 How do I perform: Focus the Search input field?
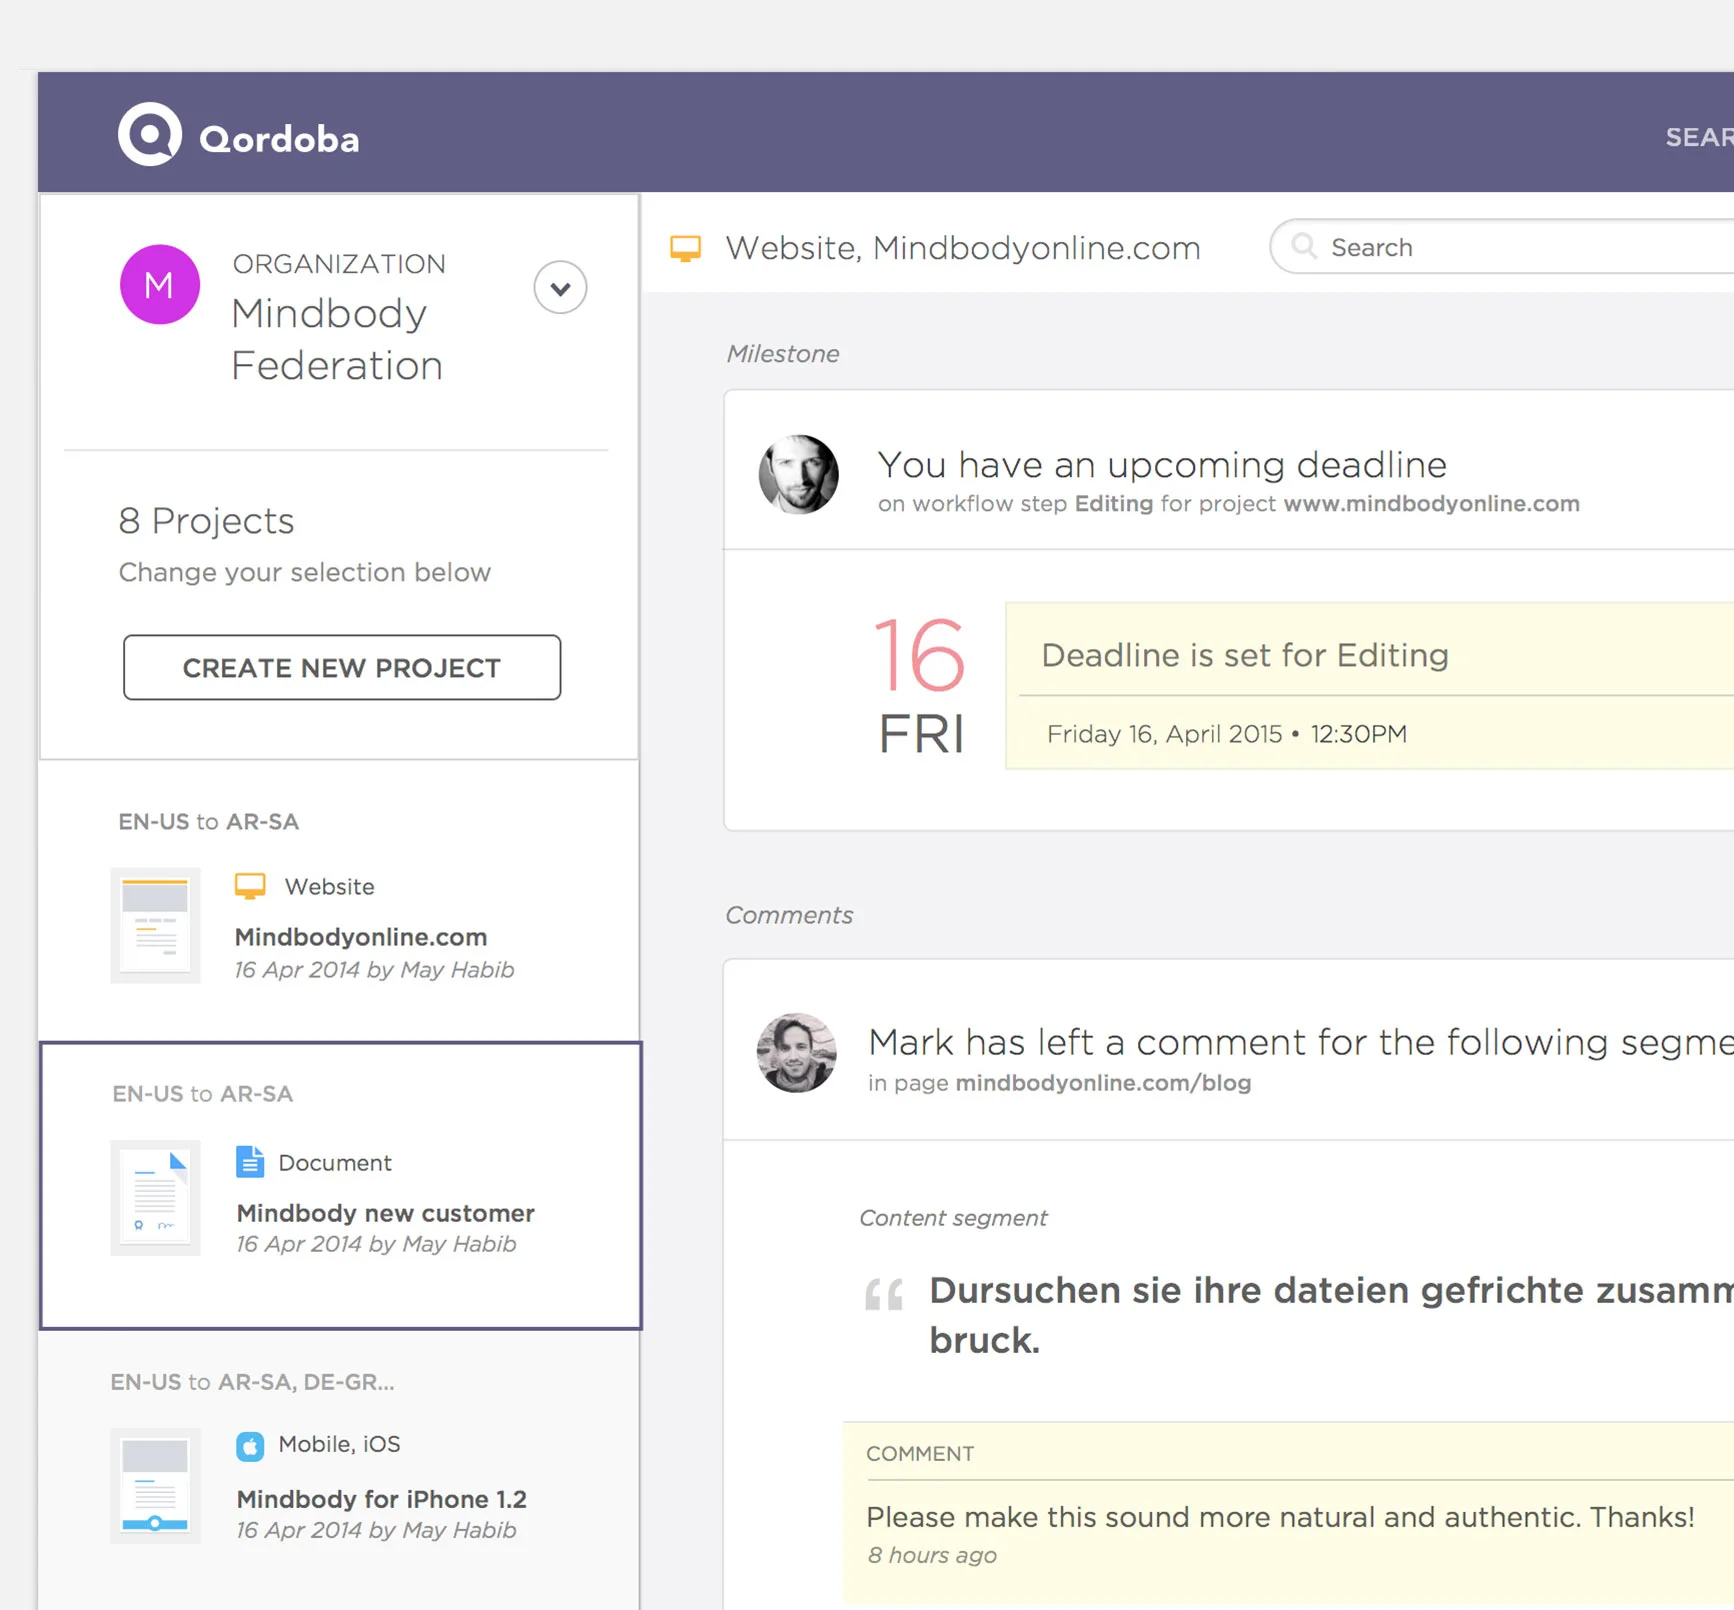tap(1501, 246)
